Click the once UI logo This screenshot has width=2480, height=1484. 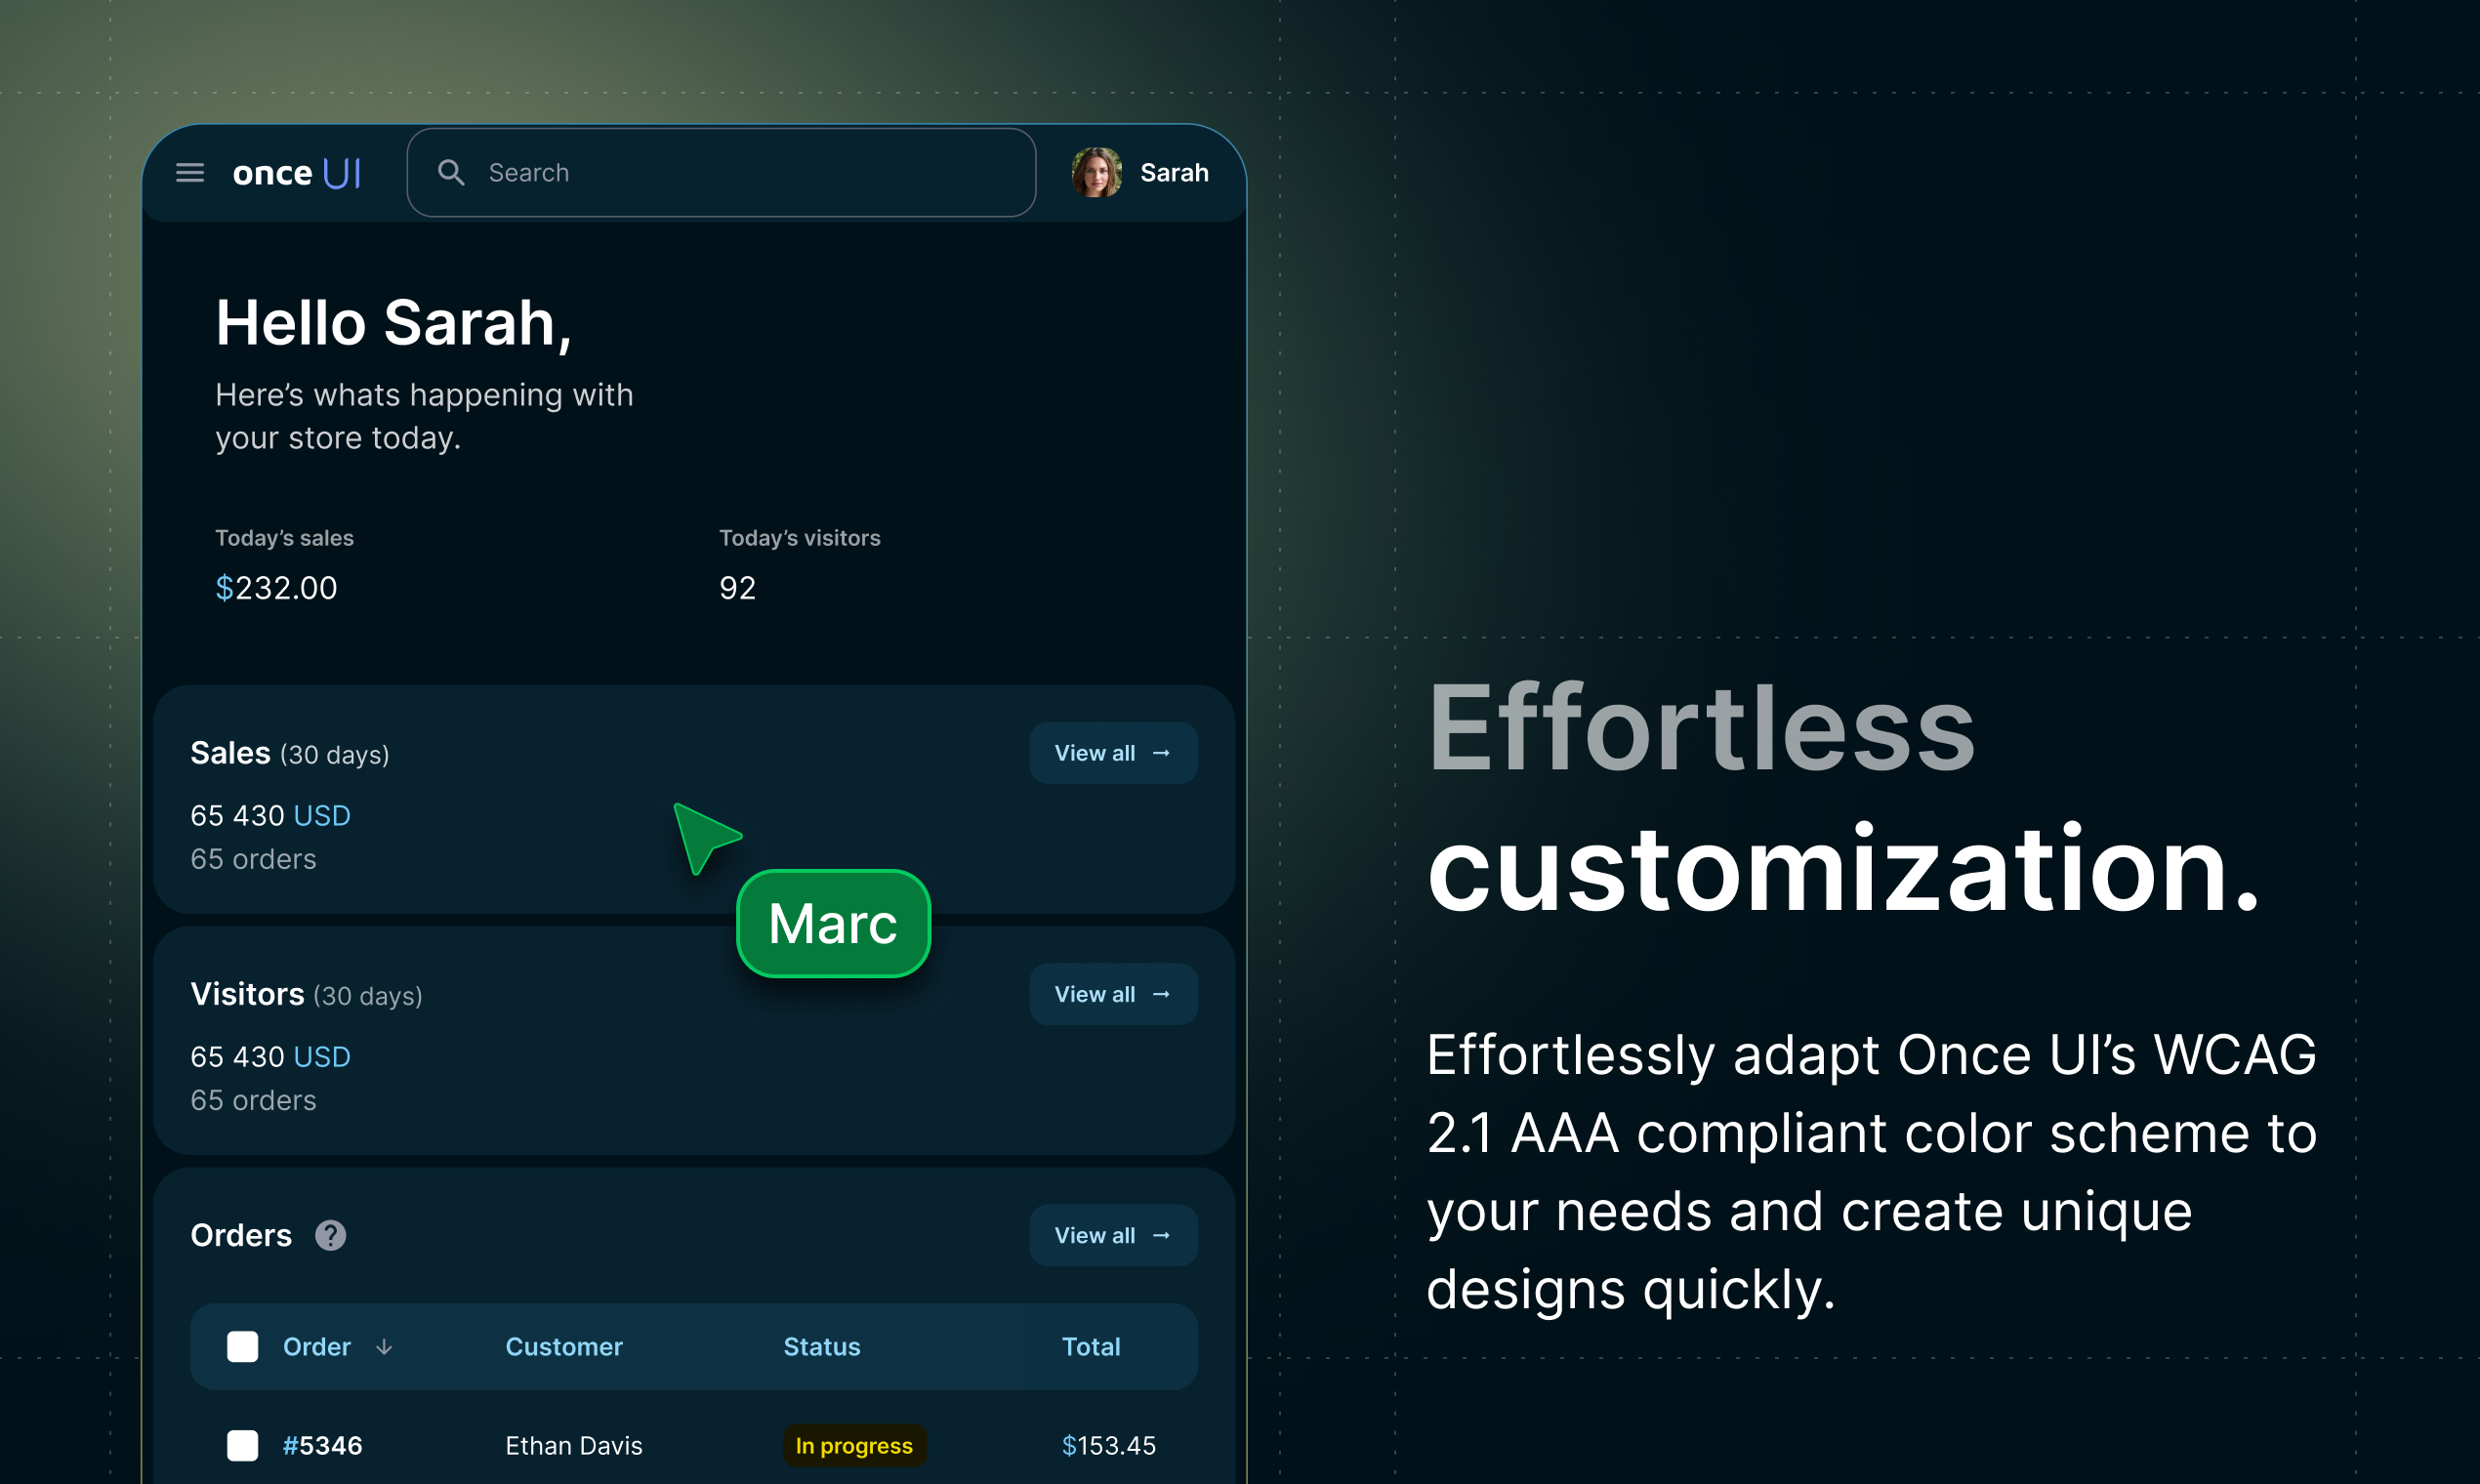click(x=297, y=173)
